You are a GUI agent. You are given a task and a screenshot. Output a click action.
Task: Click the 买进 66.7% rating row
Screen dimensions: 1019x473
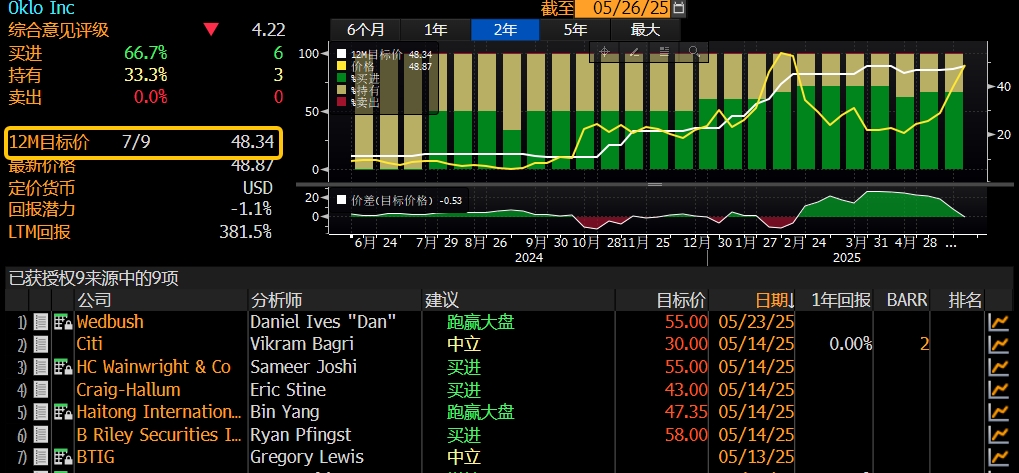click(146, 53)
